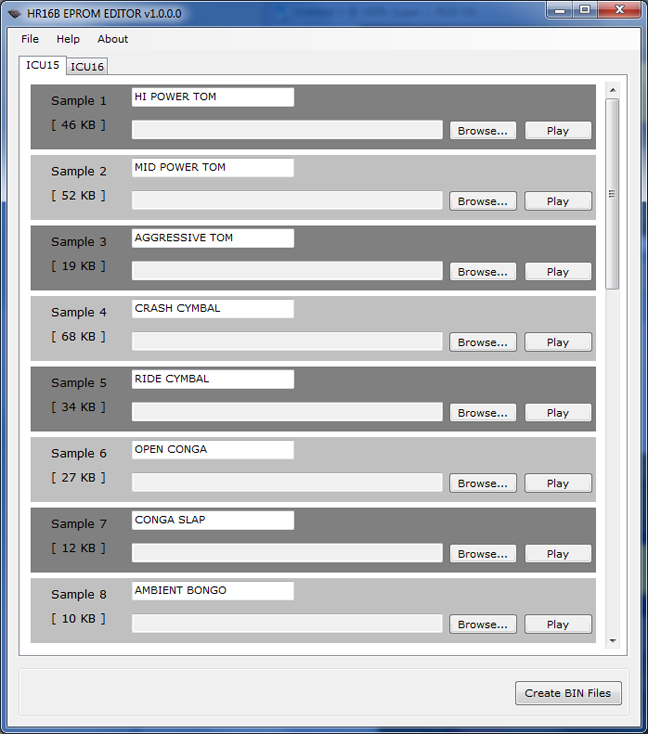Edit the OPEN CONGA name field

click(213, 450)
